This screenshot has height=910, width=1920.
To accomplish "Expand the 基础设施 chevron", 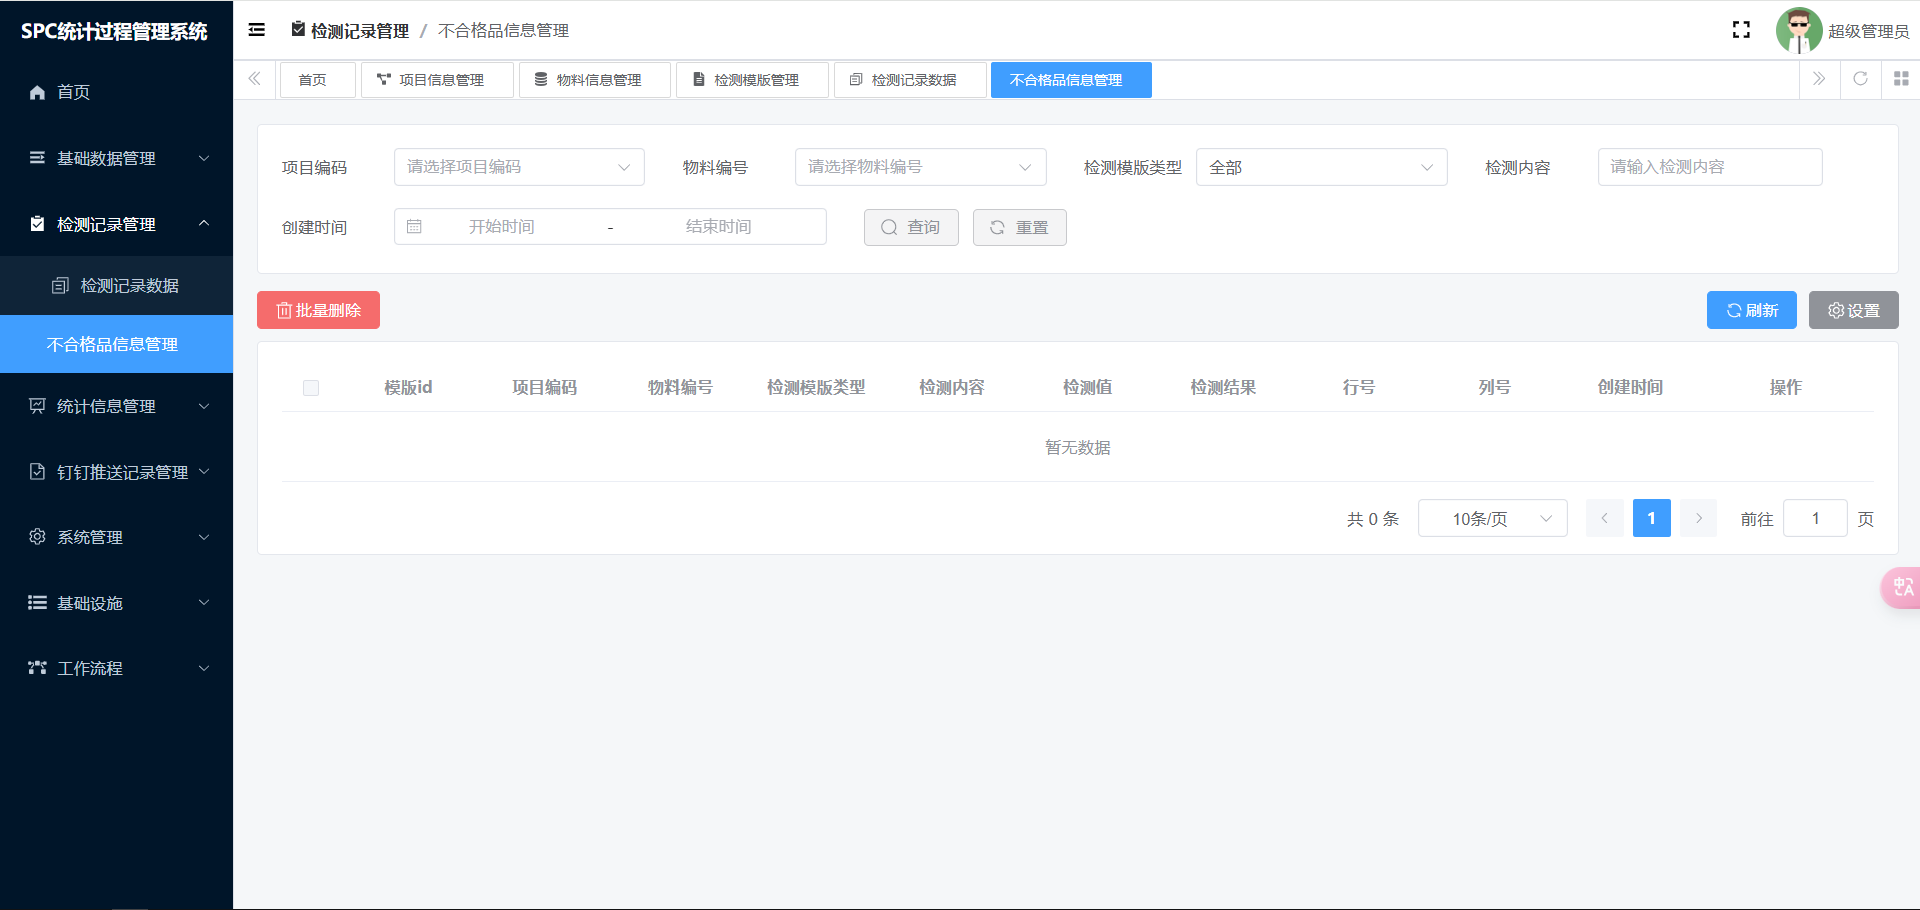I will 204,603.
